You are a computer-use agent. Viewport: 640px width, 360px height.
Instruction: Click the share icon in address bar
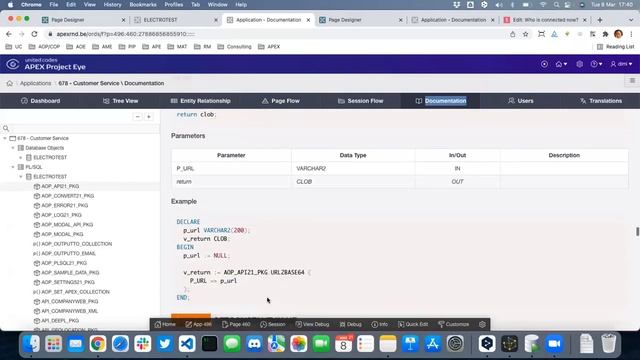513,34
